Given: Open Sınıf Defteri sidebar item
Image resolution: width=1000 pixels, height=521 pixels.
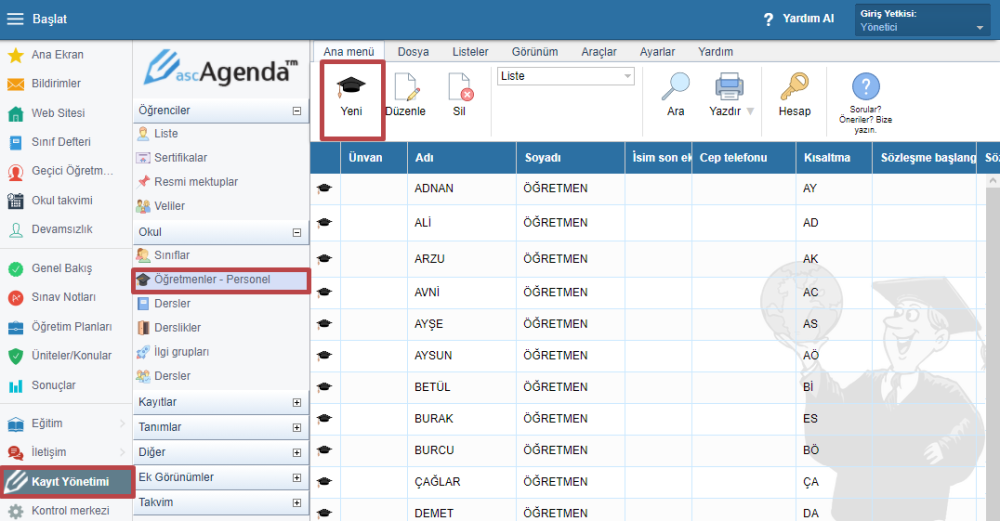Looking at the screenshot, I should tap(61, 142).
